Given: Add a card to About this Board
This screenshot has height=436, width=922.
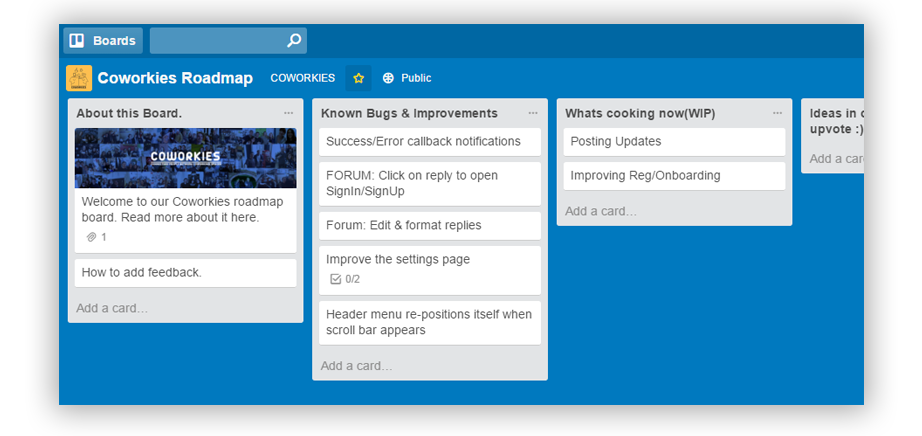Looking at the screenshot, I should (112, 308).
